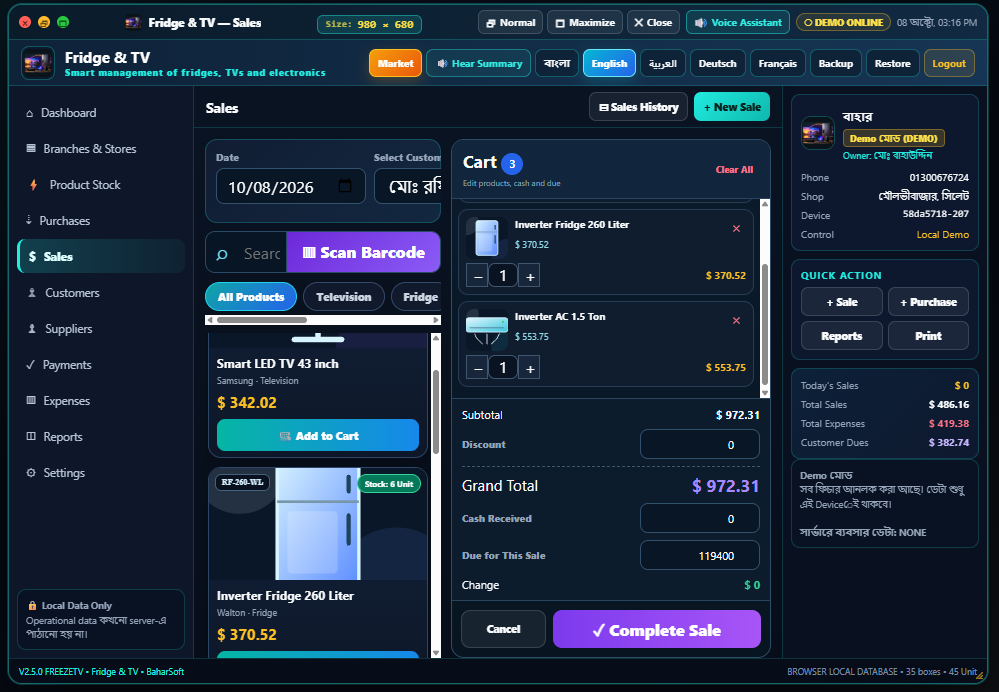Decrease Inverter AC 1.5 Ton quantity
The width and height of the screenshot is (999, 692).
point(477,368)
